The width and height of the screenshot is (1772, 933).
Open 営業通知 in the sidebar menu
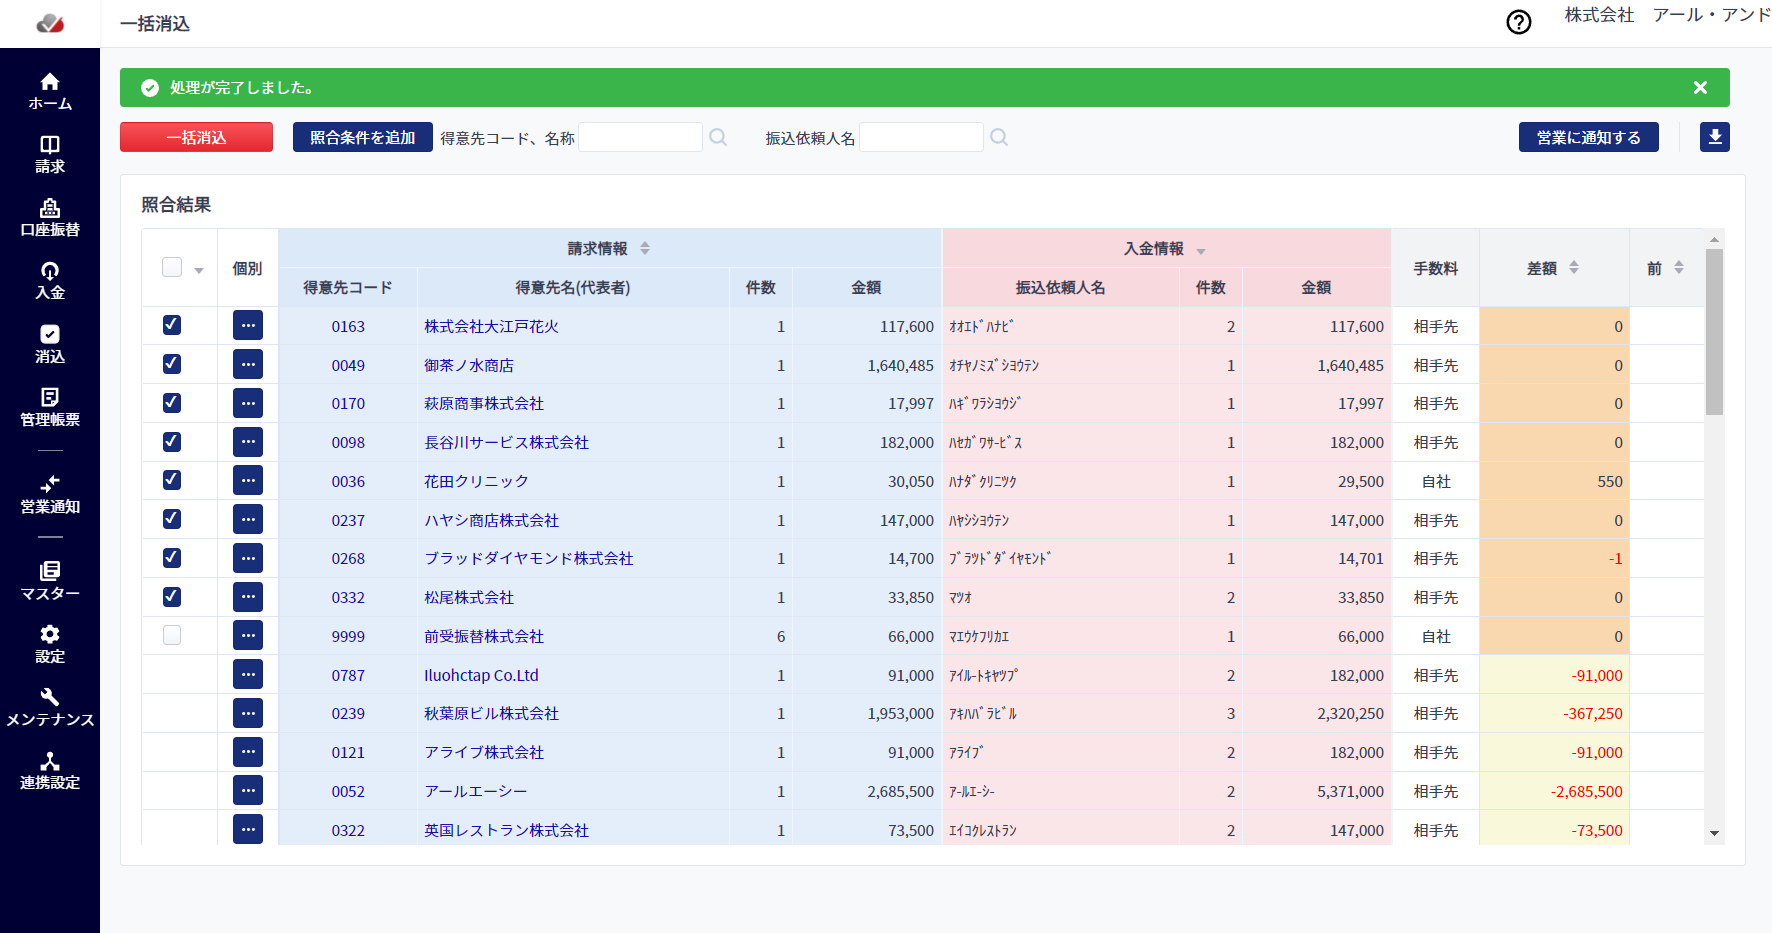(x=50, y=494)
